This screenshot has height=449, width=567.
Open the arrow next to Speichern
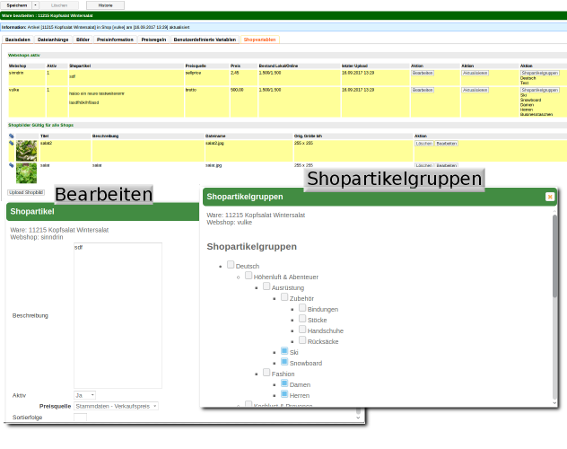click(35, 5)
